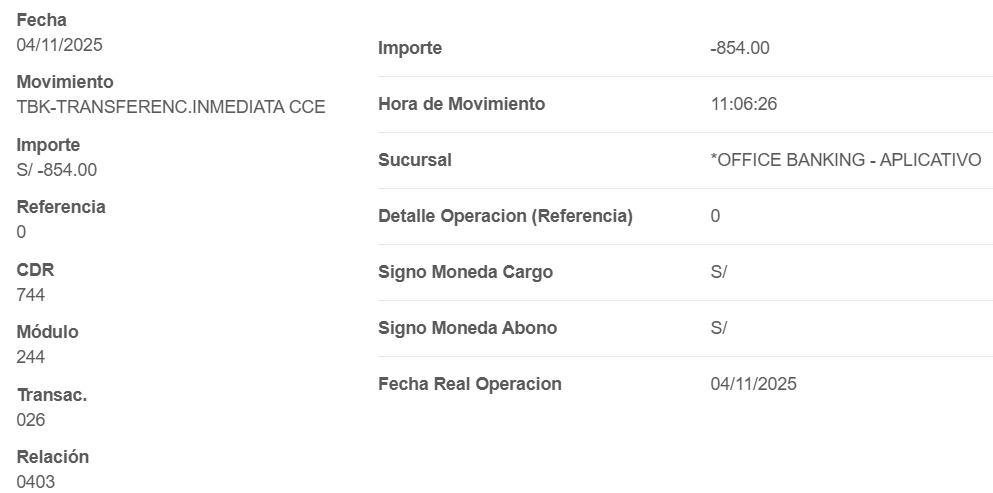Select the -854.00 value in the details table
This screenshot has height=493, width=993.
pos(740,48)
